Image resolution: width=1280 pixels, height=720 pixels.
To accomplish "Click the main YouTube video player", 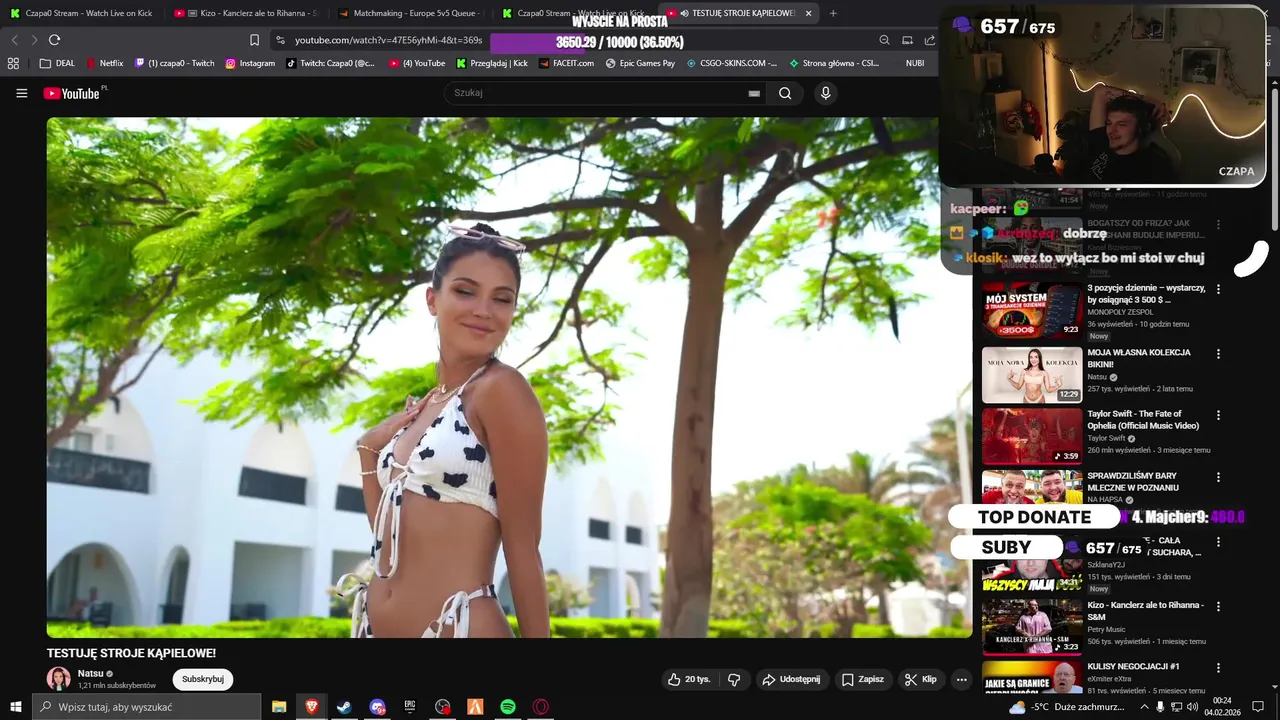I will click(509, 377).
